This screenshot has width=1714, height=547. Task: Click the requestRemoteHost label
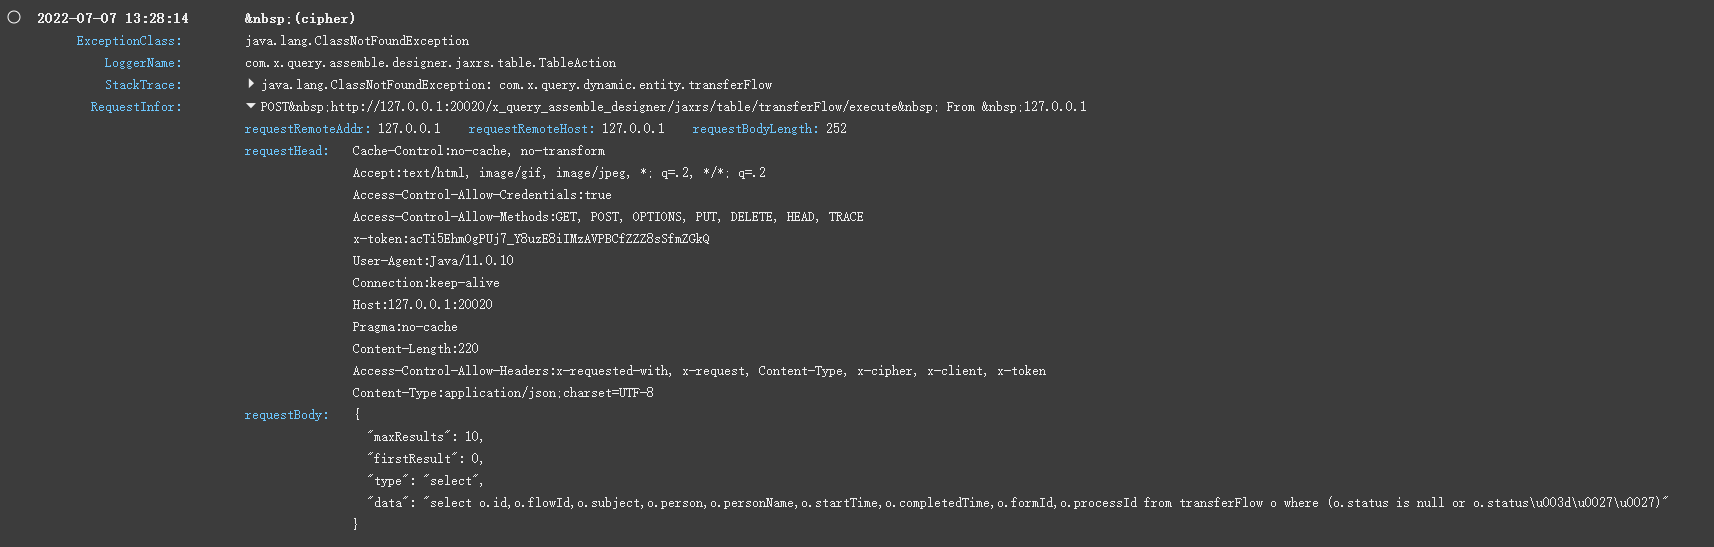531,129
